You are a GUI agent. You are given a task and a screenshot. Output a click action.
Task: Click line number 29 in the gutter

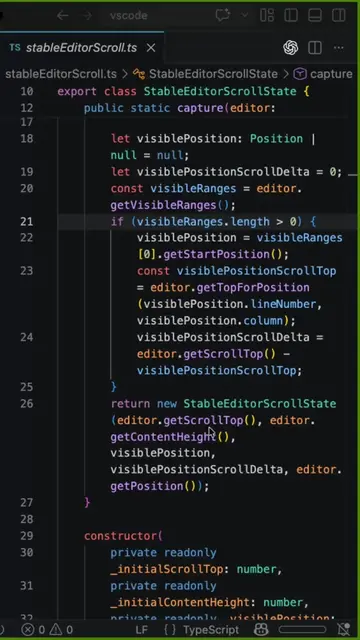click(x=27, y=536)
